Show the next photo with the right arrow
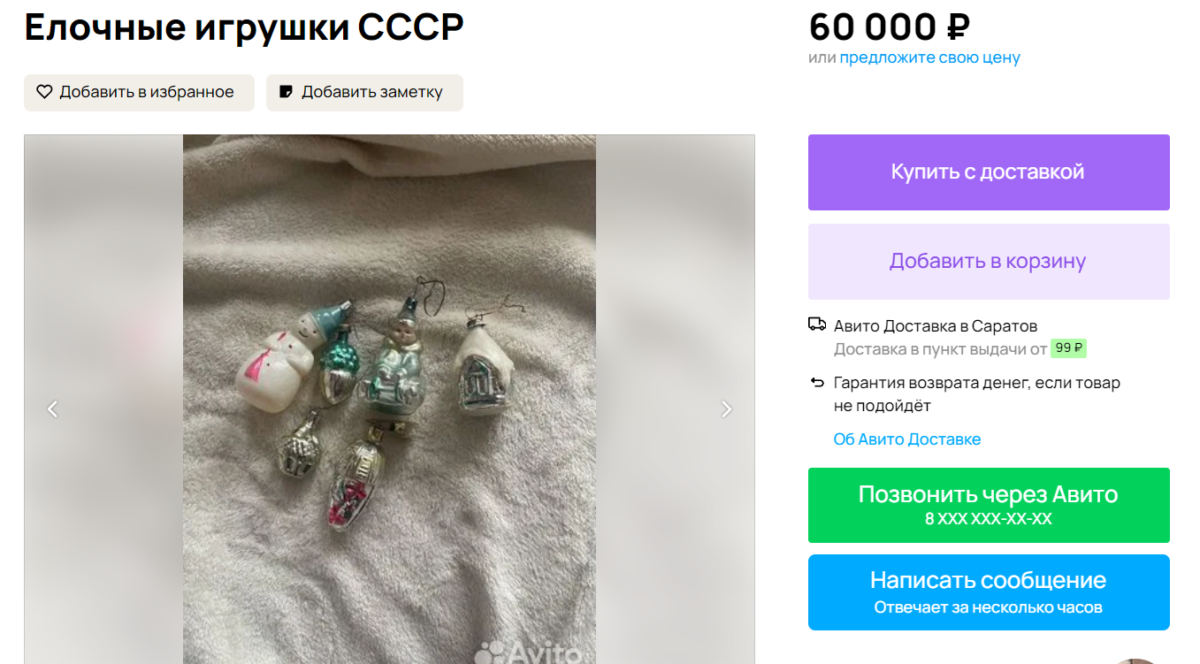Viewport: 1200px width, 664px height. click(727, 409)
